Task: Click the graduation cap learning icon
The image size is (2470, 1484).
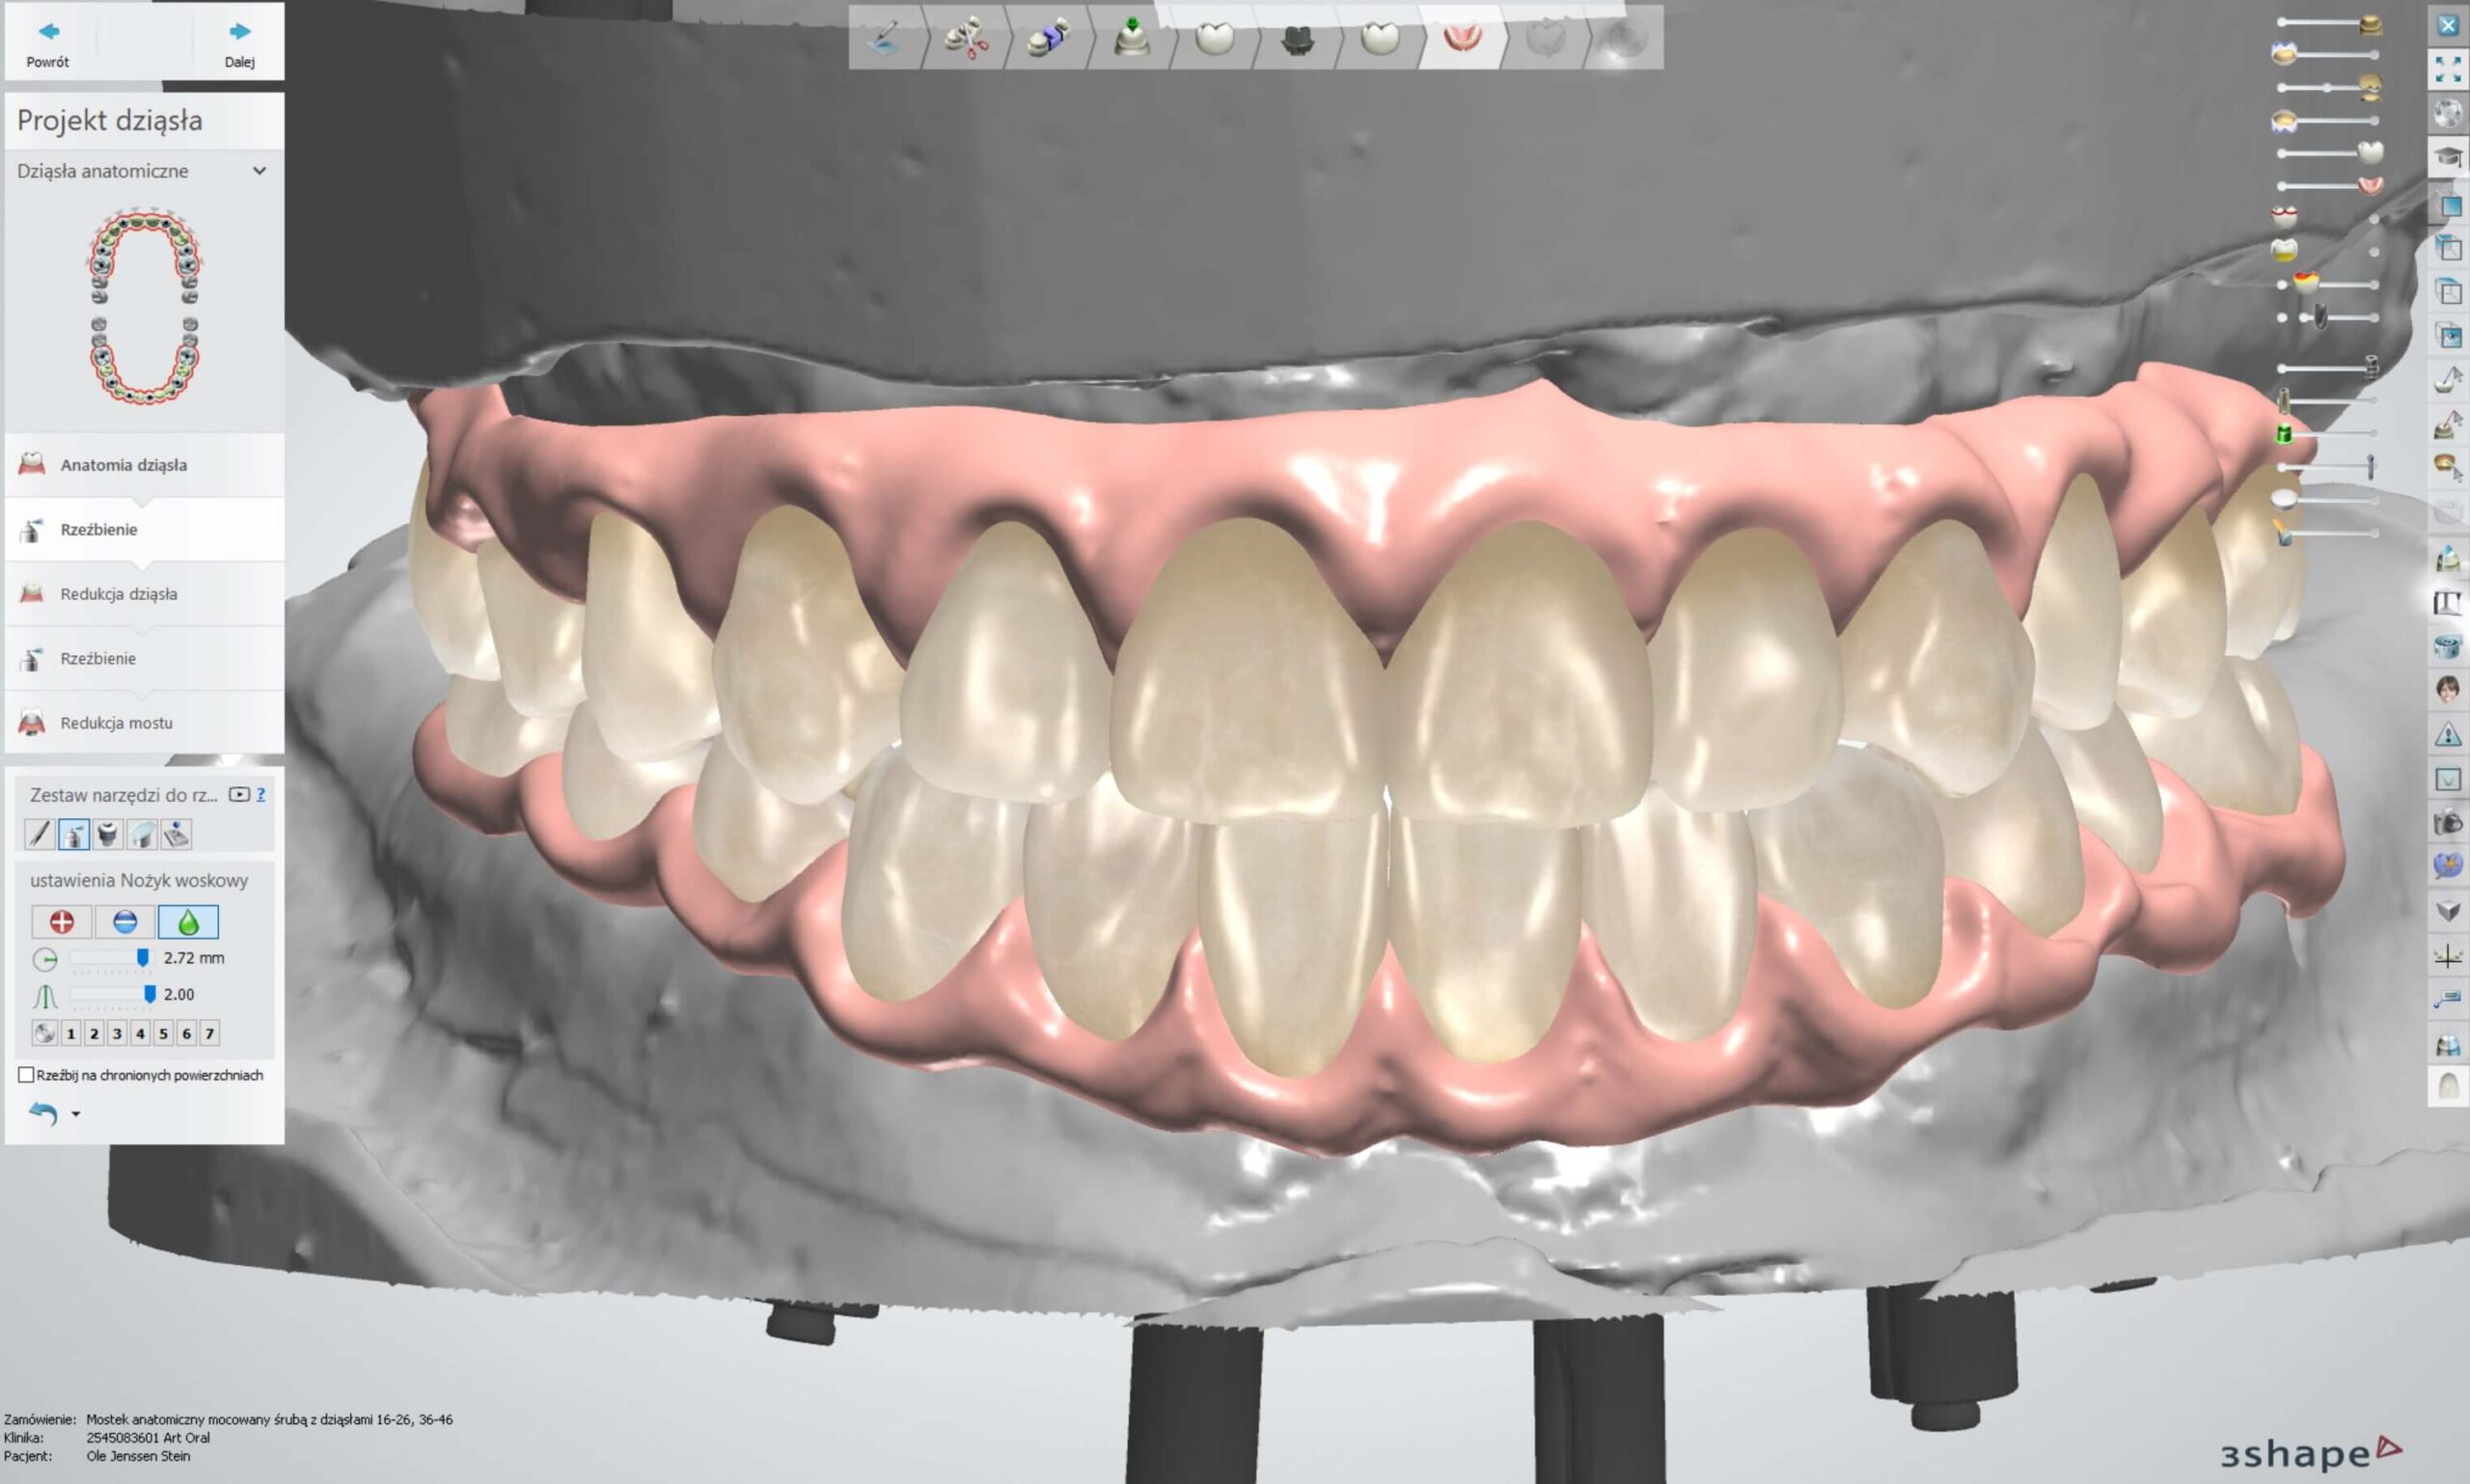Action: pos(2447,157)
